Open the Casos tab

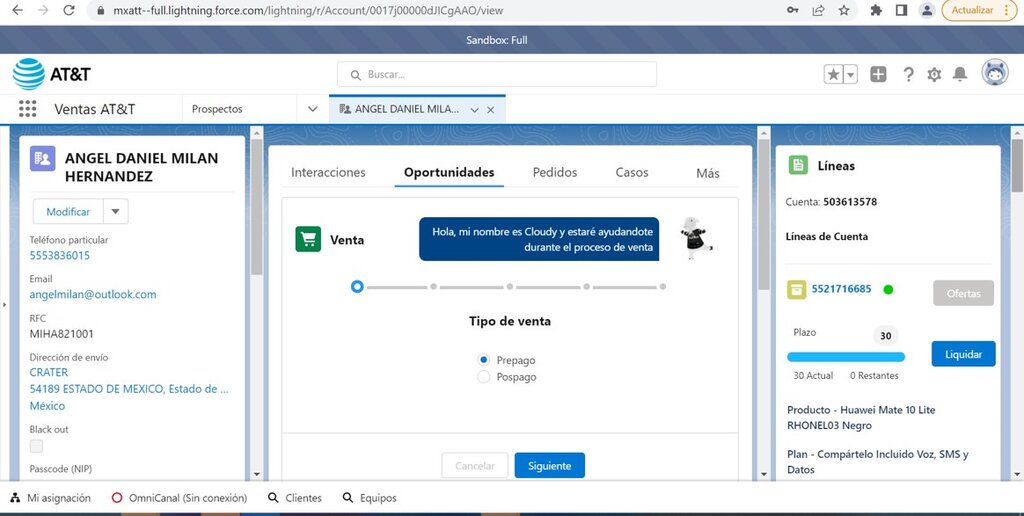coord(632,172)
